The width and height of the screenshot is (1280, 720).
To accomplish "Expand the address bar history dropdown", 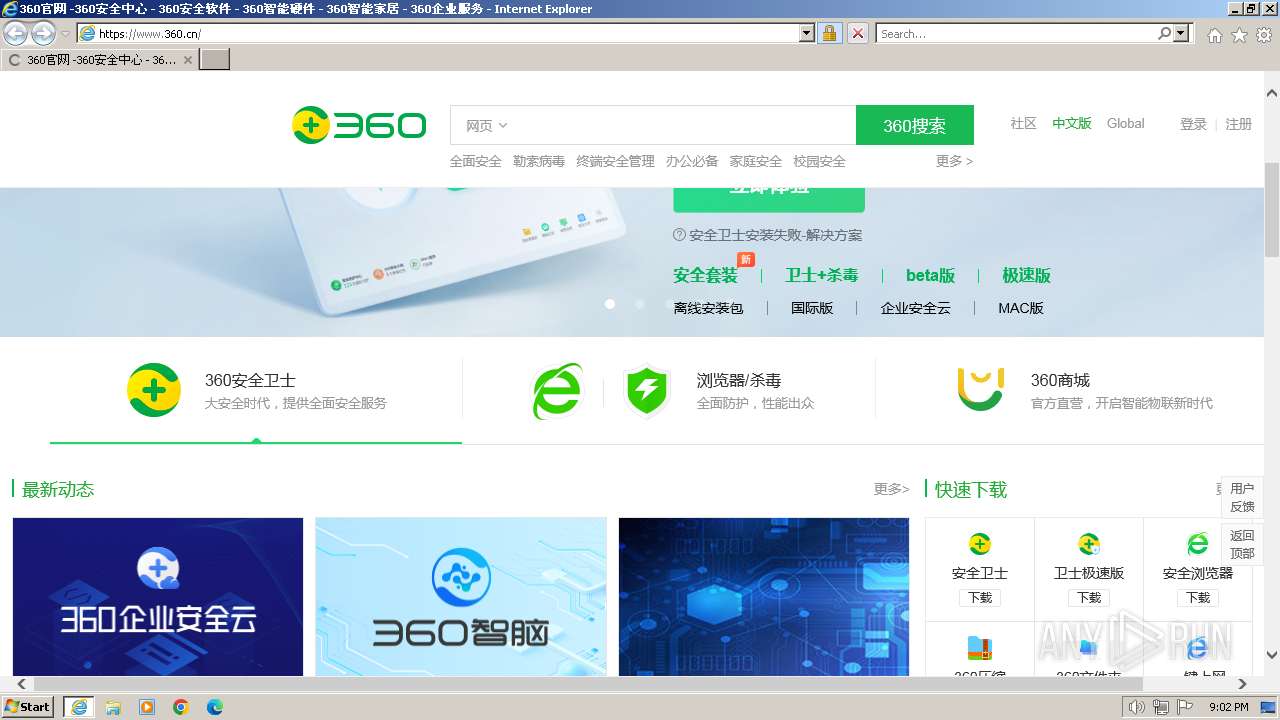I will tap(807, 33).
